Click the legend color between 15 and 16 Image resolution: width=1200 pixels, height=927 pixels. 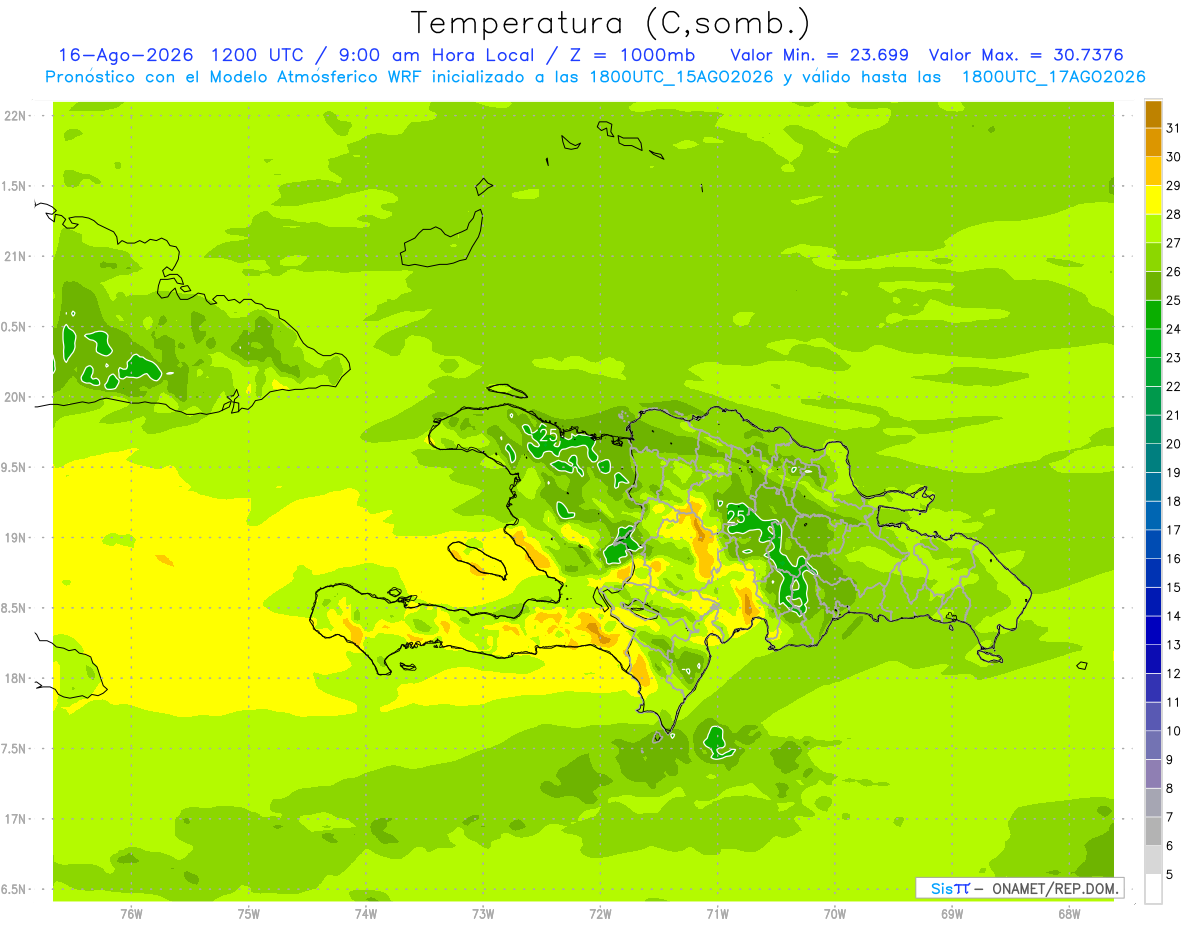1153,573
